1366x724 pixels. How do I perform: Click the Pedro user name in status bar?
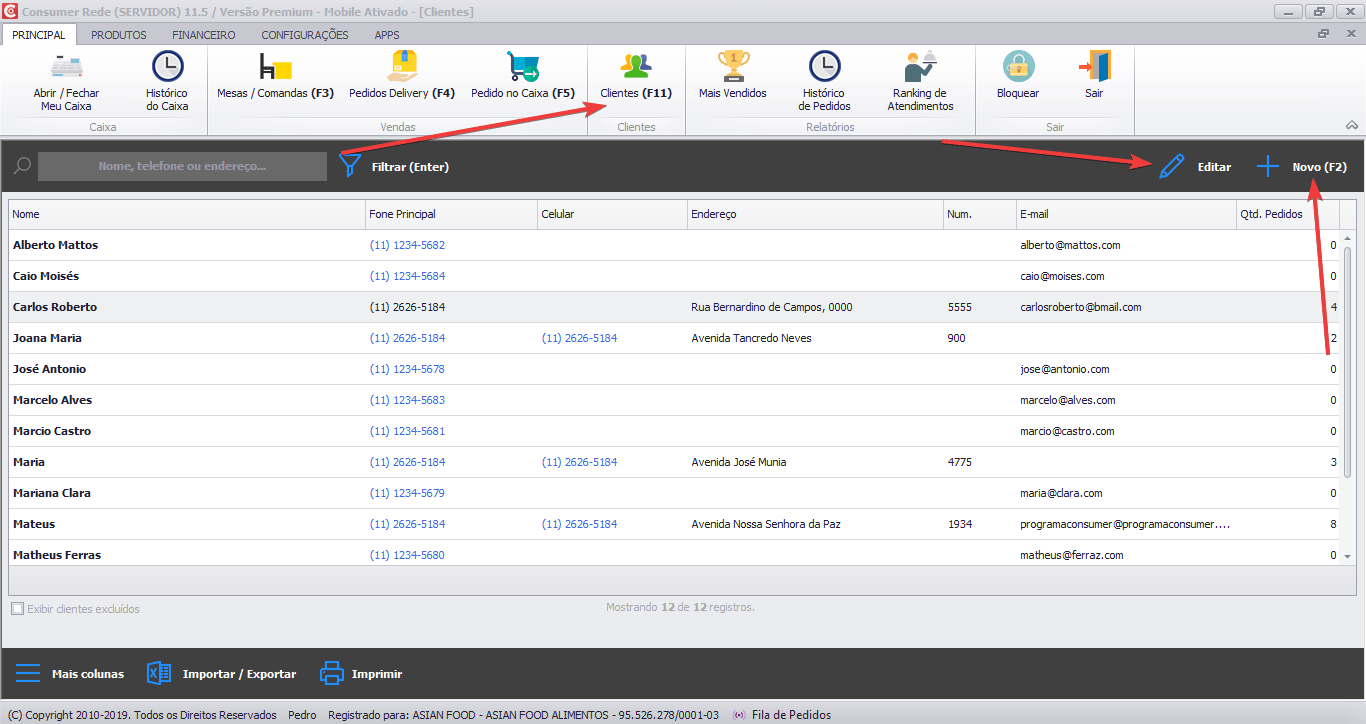(302, 715)
